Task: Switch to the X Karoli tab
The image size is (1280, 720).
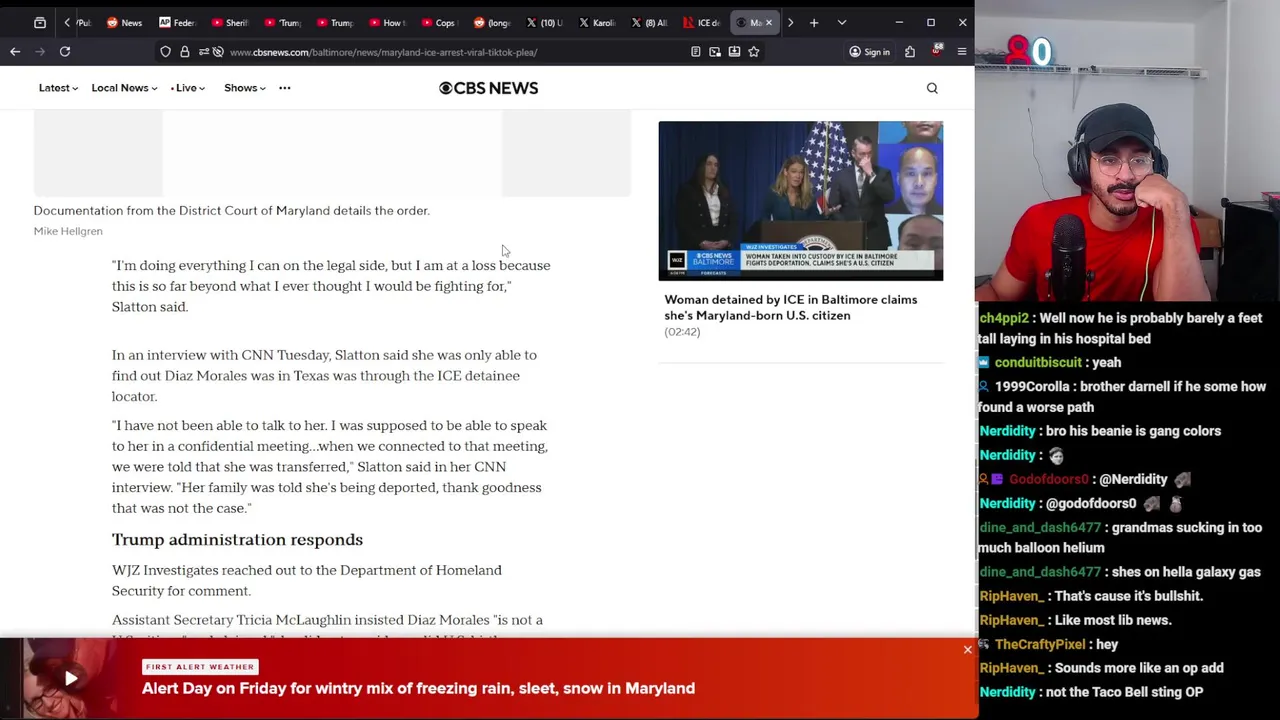Action: (x=597, y=22)
